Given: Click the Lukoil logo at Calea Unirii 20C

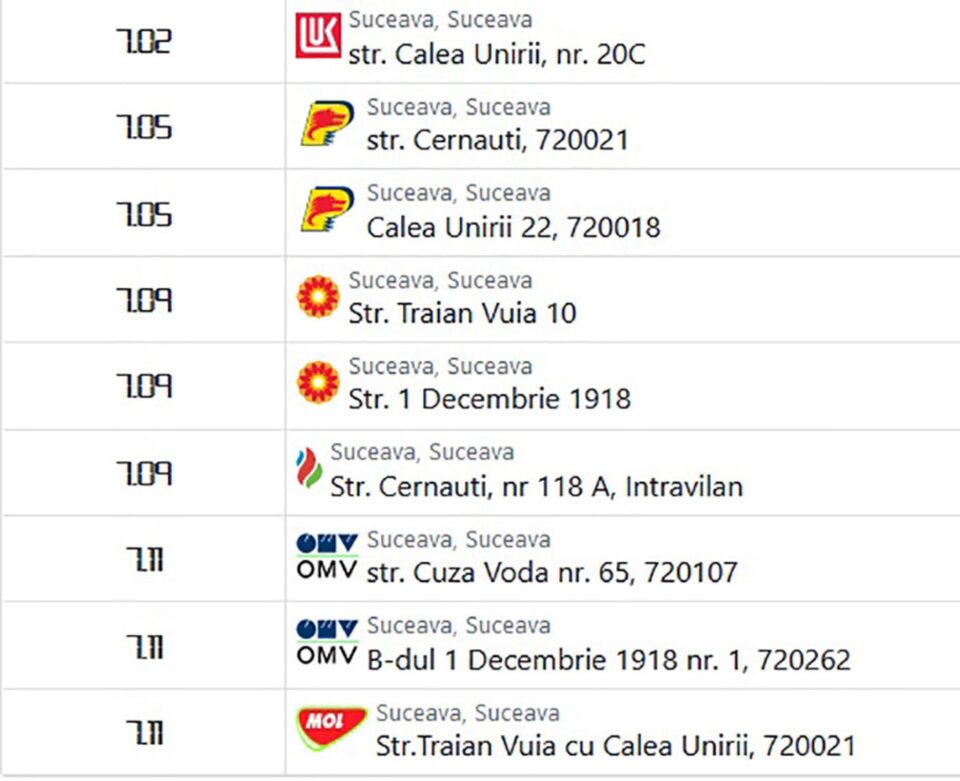Looking at the screenshot, I should pyautogui.click(x=318, y=36).
